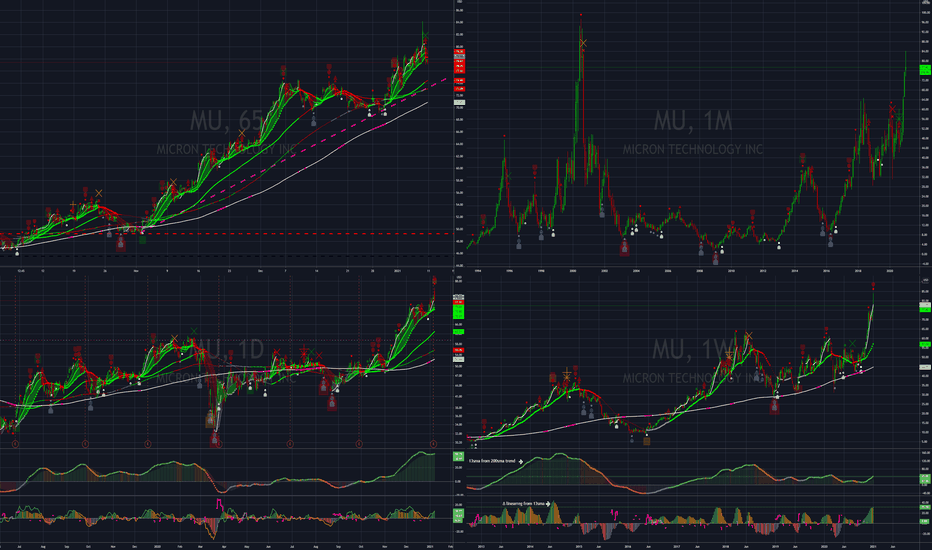Screen dimensions: 932x550
Task: Click the gray current-price label on the MU 65 price axis
Action: (459, 56)
